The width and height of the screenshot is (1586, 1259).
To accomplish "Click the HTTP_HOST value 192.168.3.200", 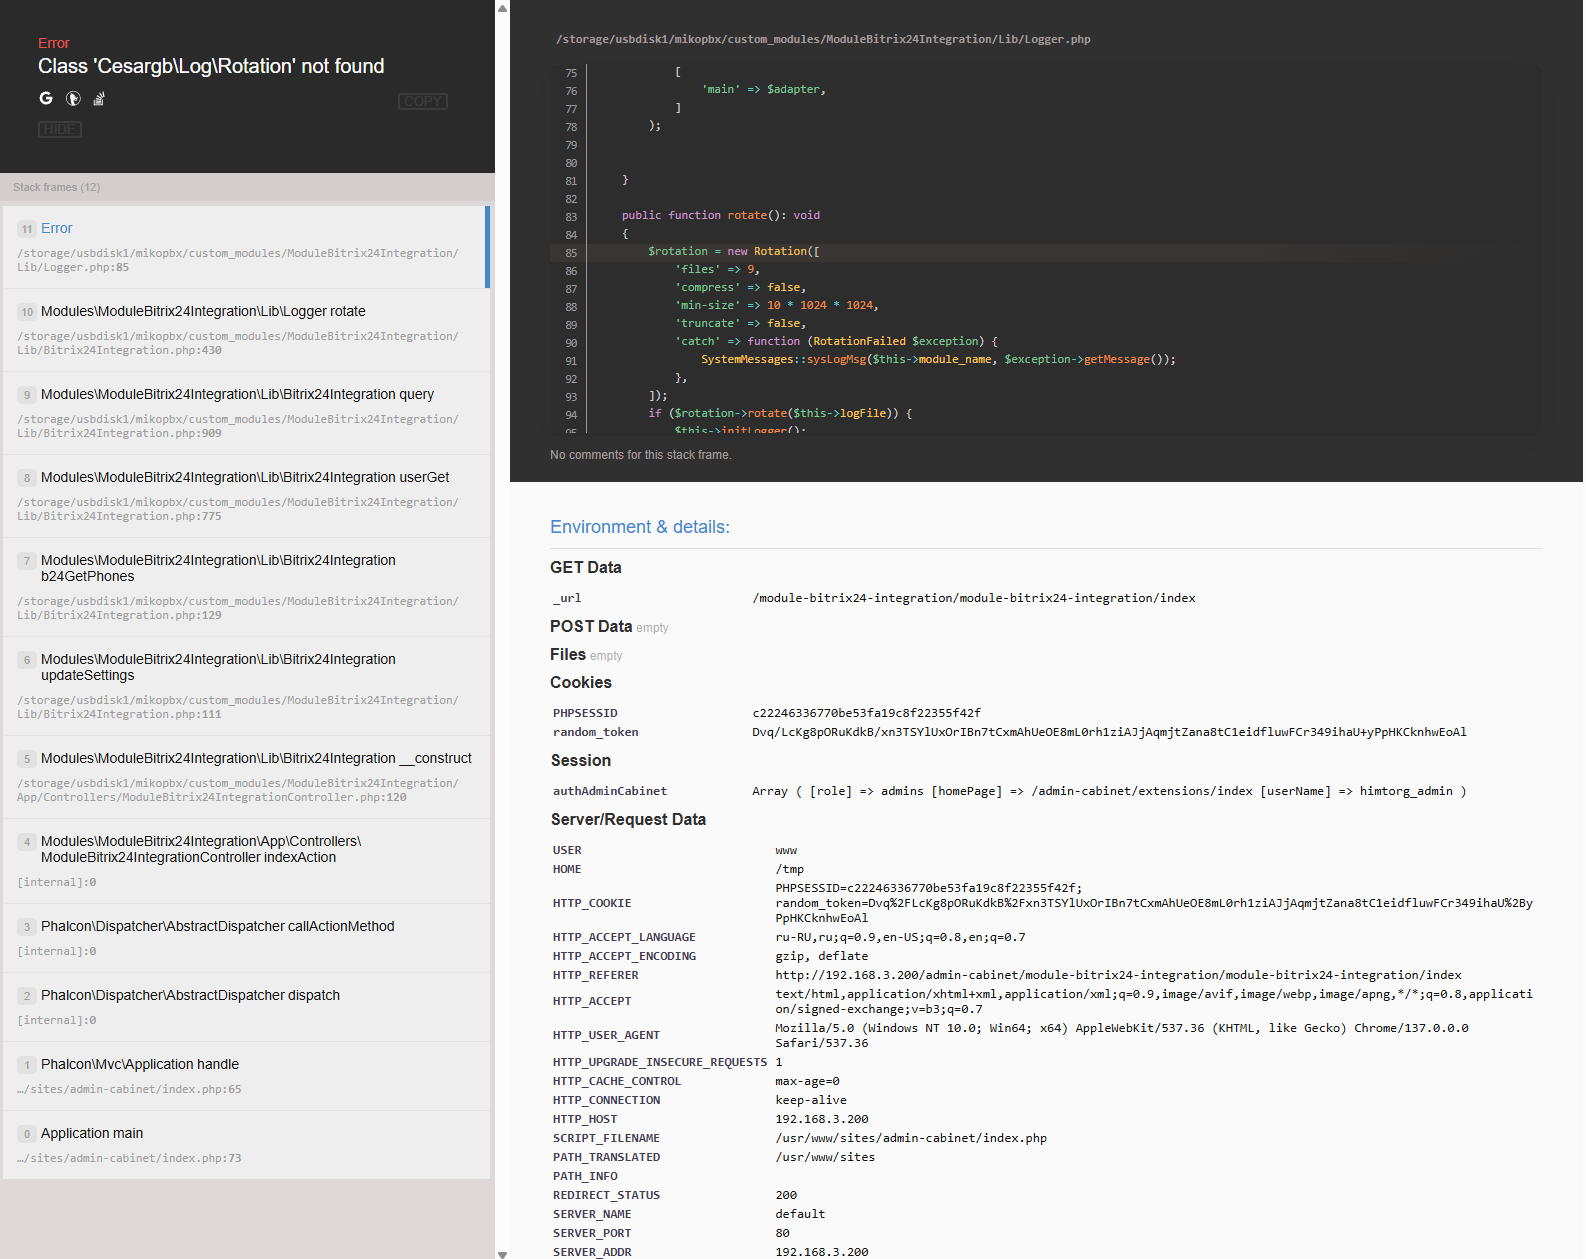I will (x=822, y=1119).
